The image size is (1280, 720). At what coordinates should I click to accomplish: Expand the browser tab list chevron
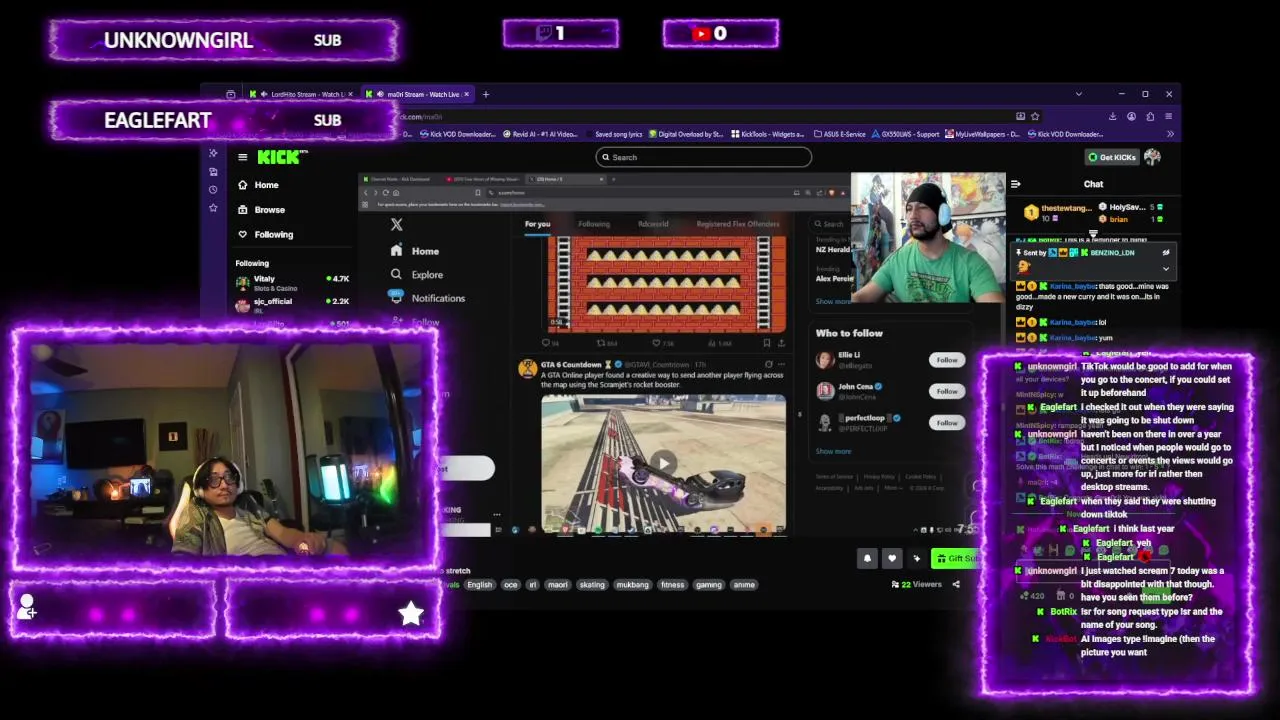point(1078,94)
